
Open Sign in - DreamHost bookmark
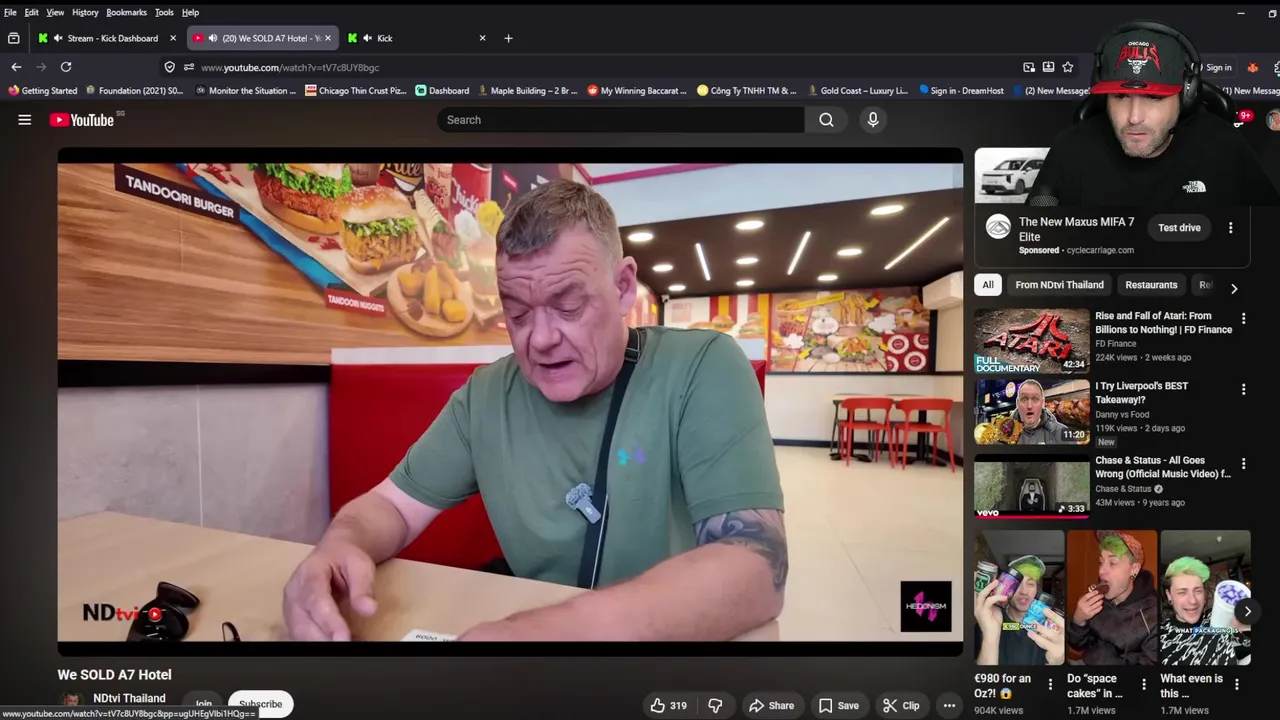[x=960, y=91]
